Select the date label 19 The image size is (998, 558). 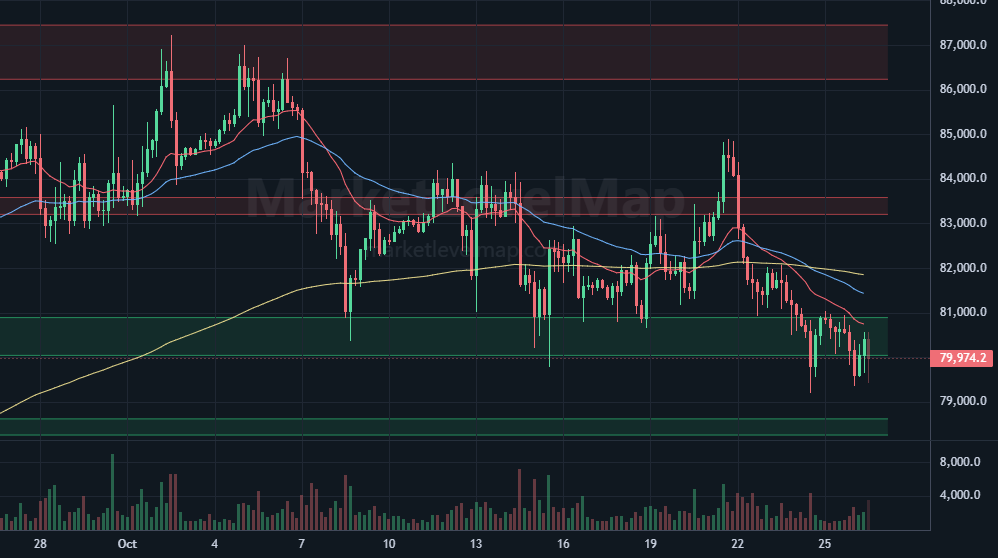(x=650, y=544)
